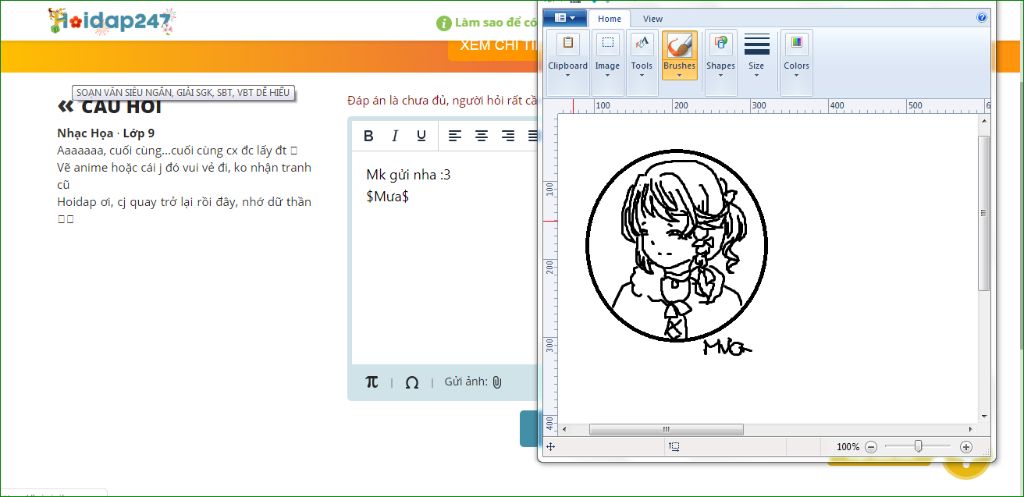Expand the Shapes group in Paint

[720, 63]
